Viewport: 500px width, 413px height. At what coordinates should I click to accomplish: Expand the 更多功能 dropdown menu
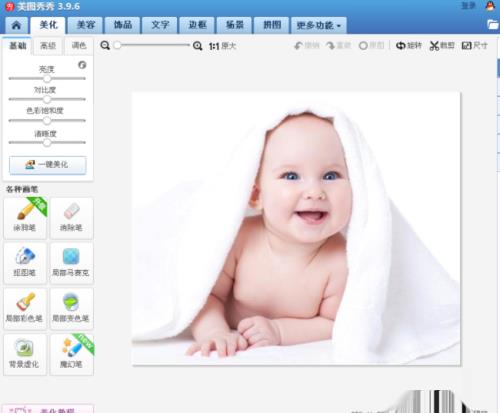319,25
